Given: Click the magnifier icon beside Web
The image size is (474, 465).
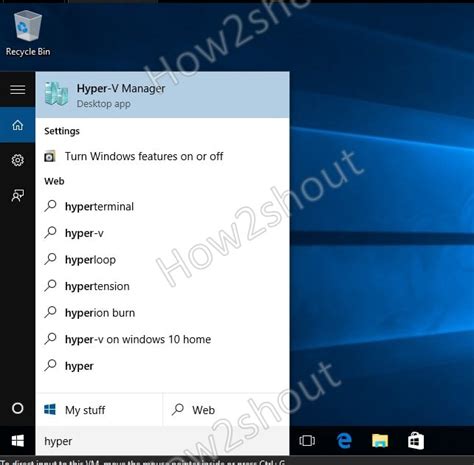Looking at the screenshot, I should click(x=178, y=409).
